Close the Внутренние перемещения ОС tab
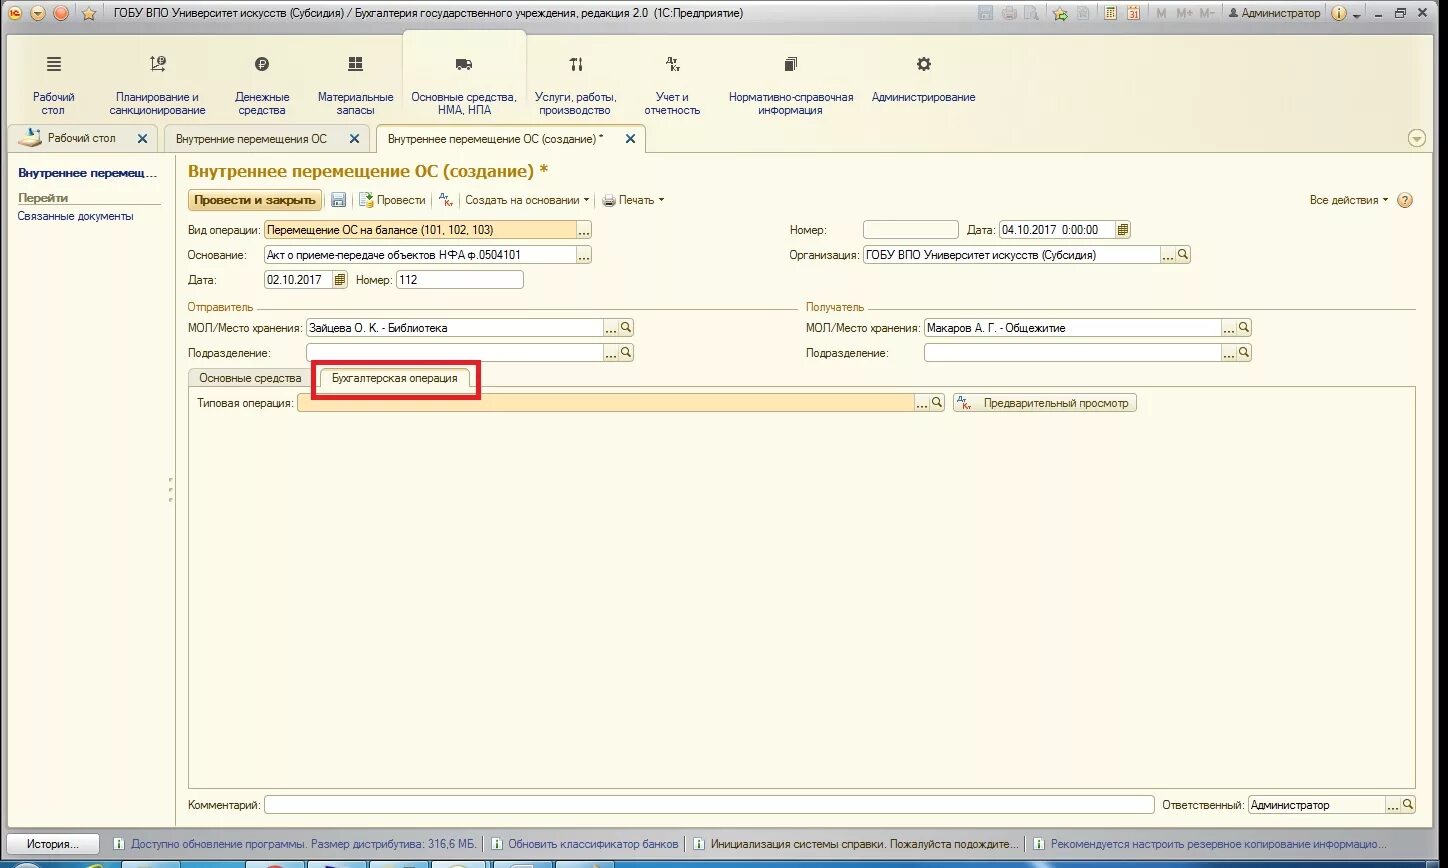This screenshot has width=1448, height=868. click(x=353, y=139)
